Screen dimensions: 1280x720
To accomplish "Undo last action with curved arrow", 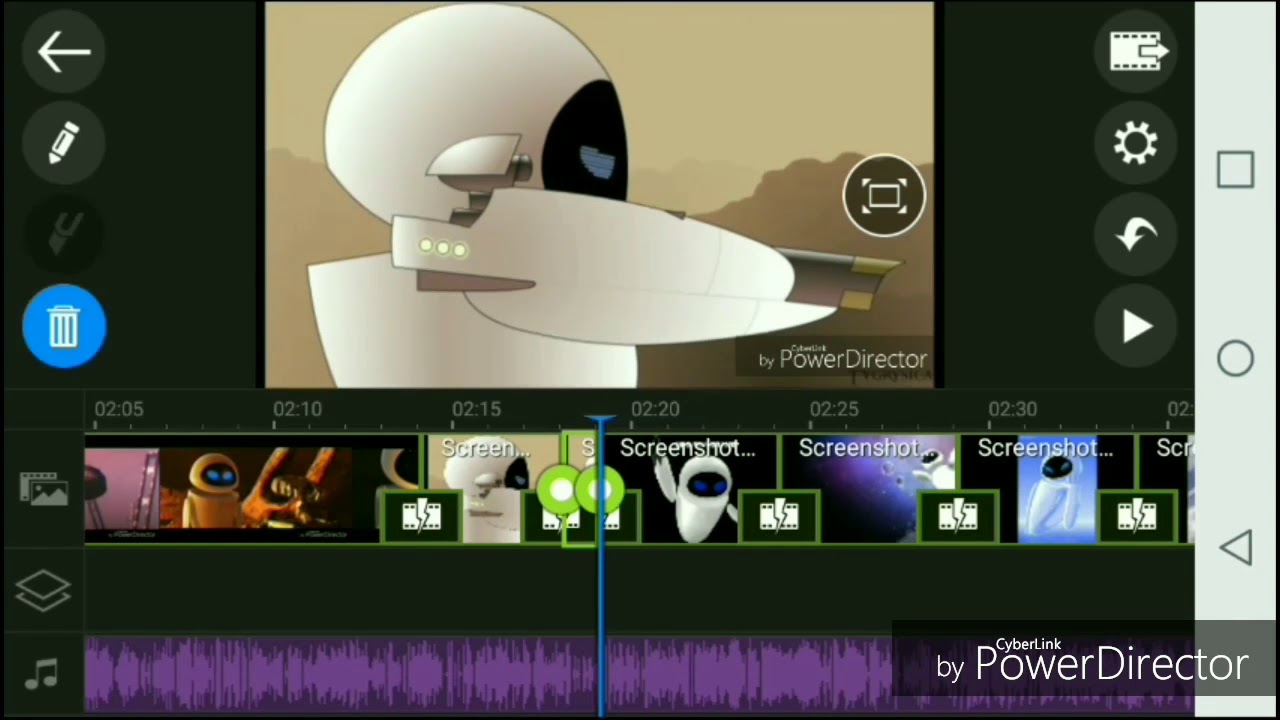I will coord(1136,235).
